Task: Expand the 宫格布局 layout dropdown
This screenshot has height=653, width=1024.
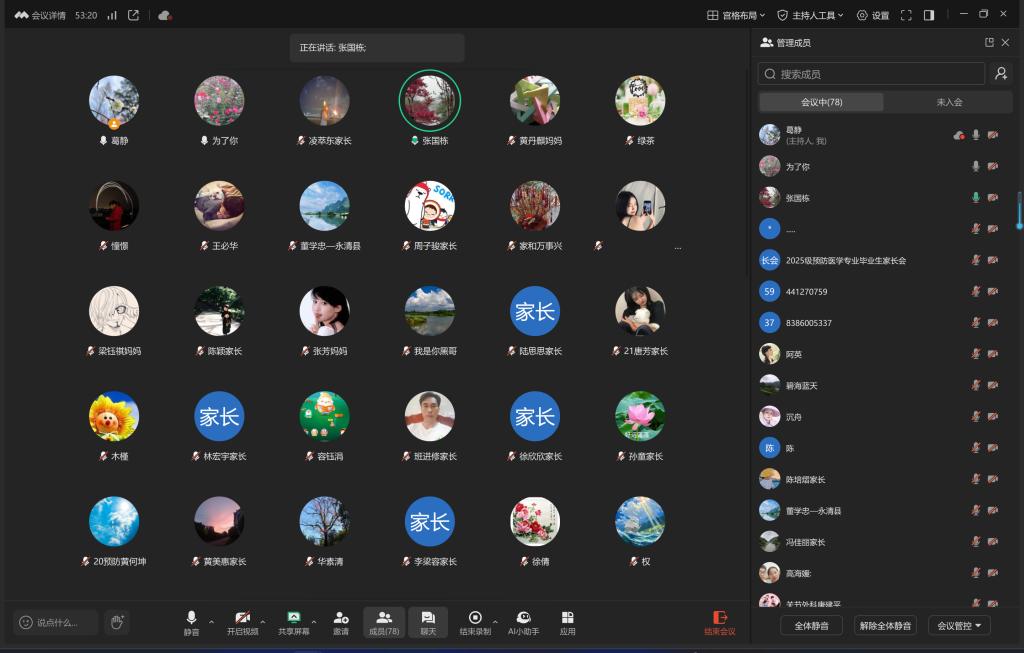Action: (x=736, y=15)
